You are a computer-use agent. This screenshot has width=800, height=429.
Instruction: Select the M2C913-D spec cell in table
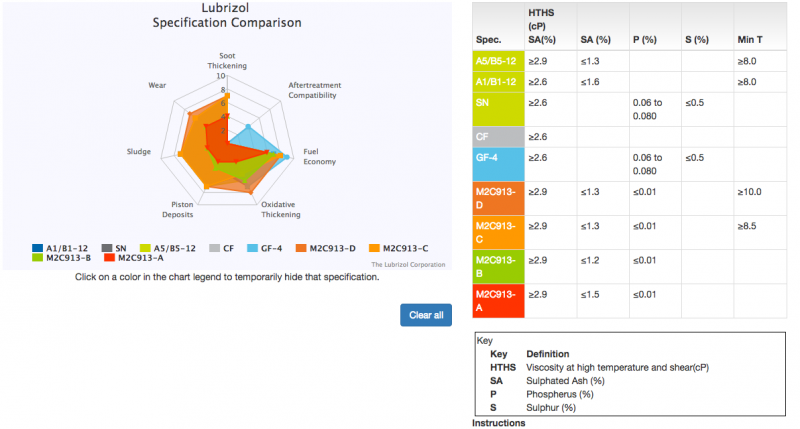[498, 198]
